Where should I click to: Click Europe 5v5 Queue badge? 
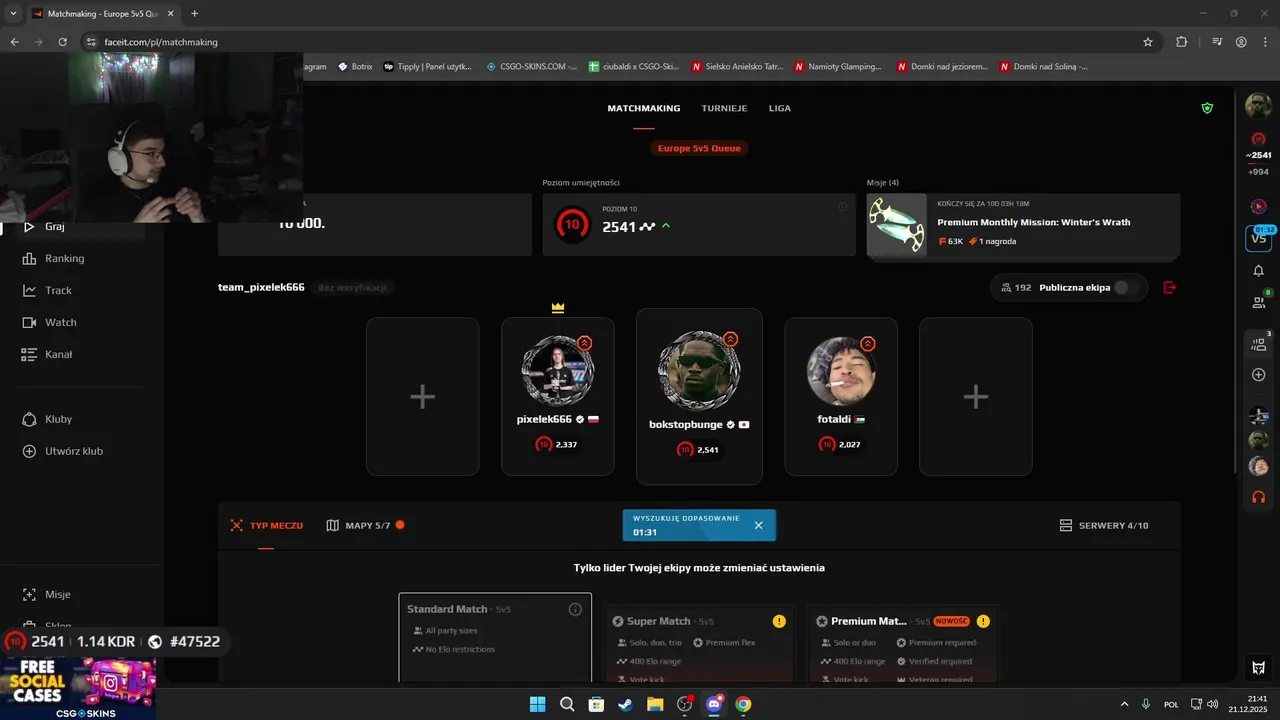(699, 148)
